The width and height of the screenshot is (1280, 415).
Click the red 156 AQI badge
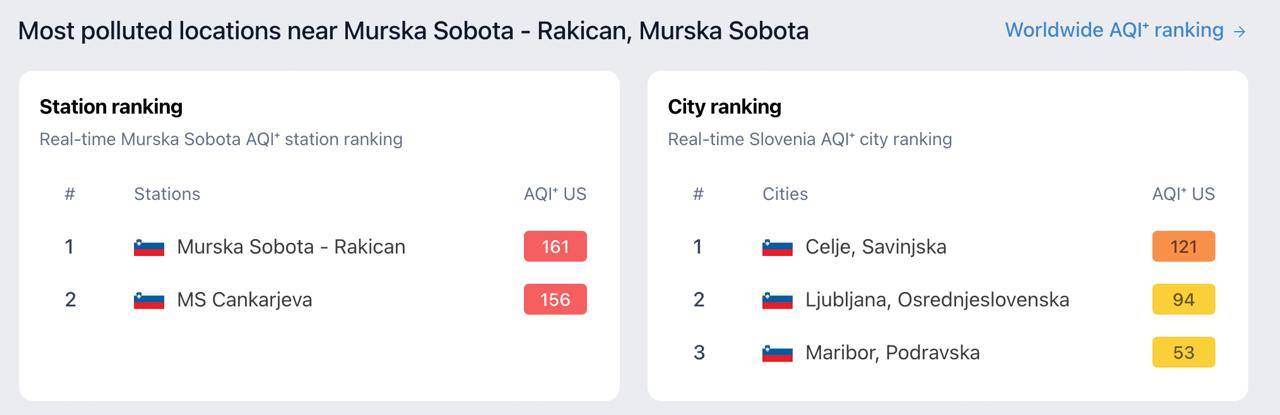(555, 300)
